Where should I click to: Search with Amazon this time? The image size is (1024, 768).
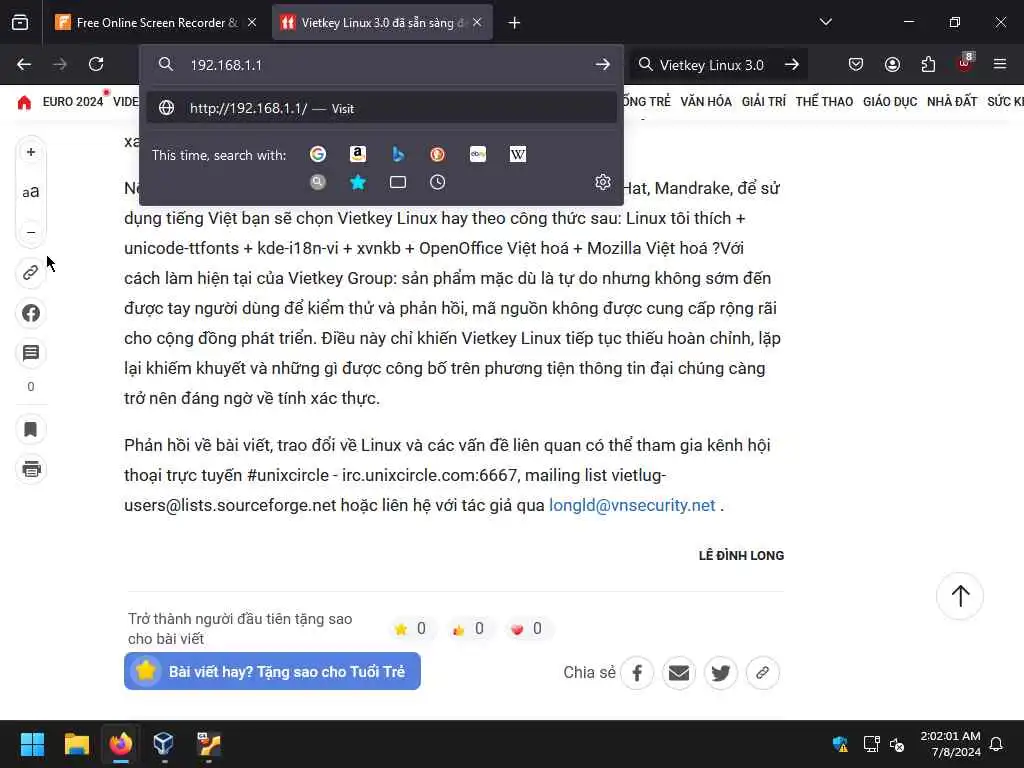click(357, 154)
